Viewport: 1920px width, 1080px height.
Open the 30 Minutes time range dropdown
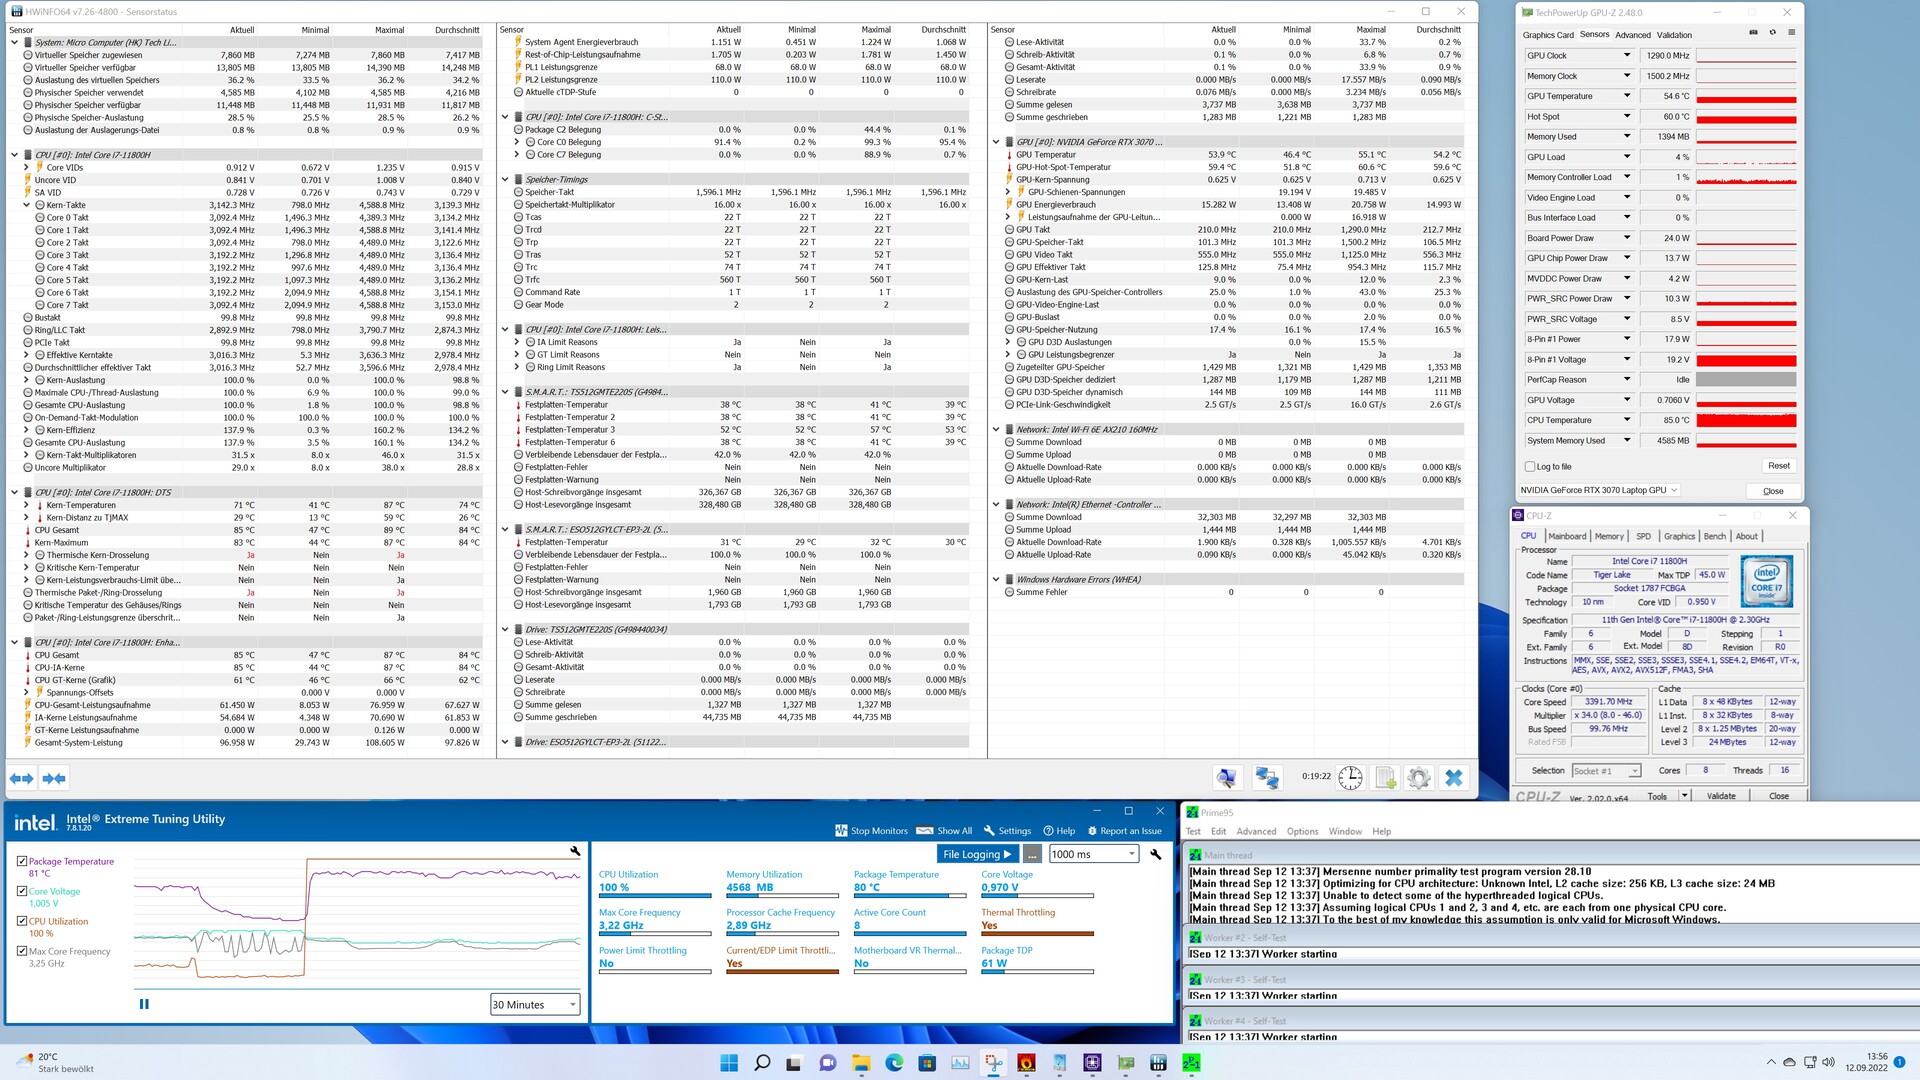click(535, 1005)
